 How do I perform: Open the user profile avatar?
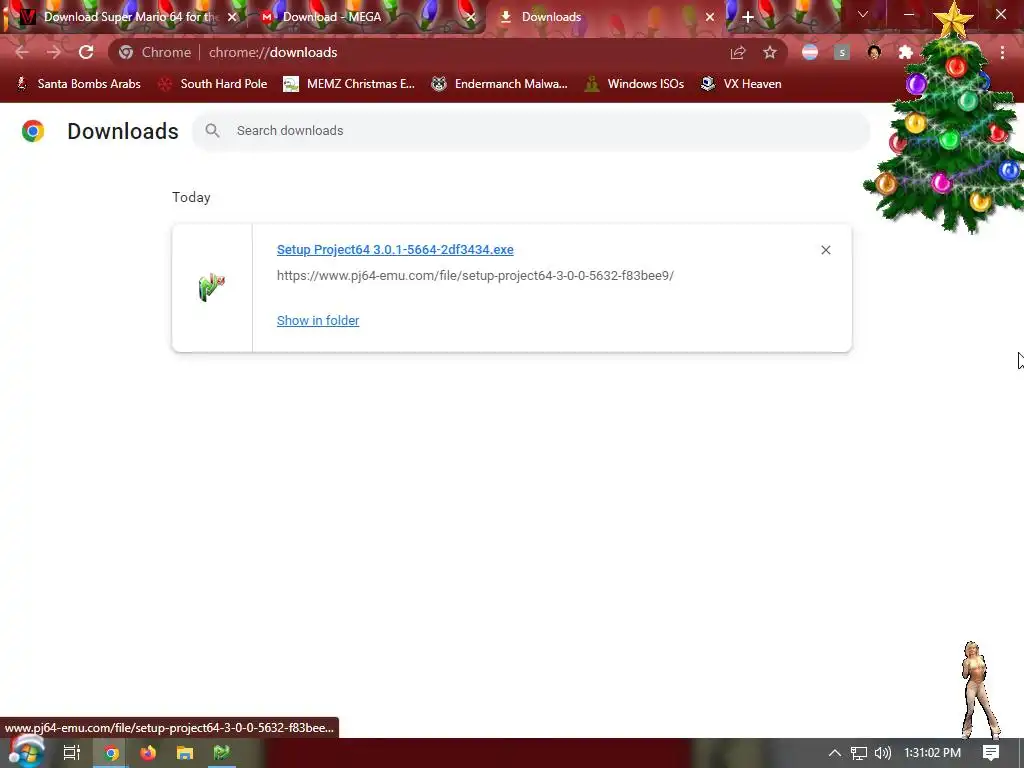874,52
